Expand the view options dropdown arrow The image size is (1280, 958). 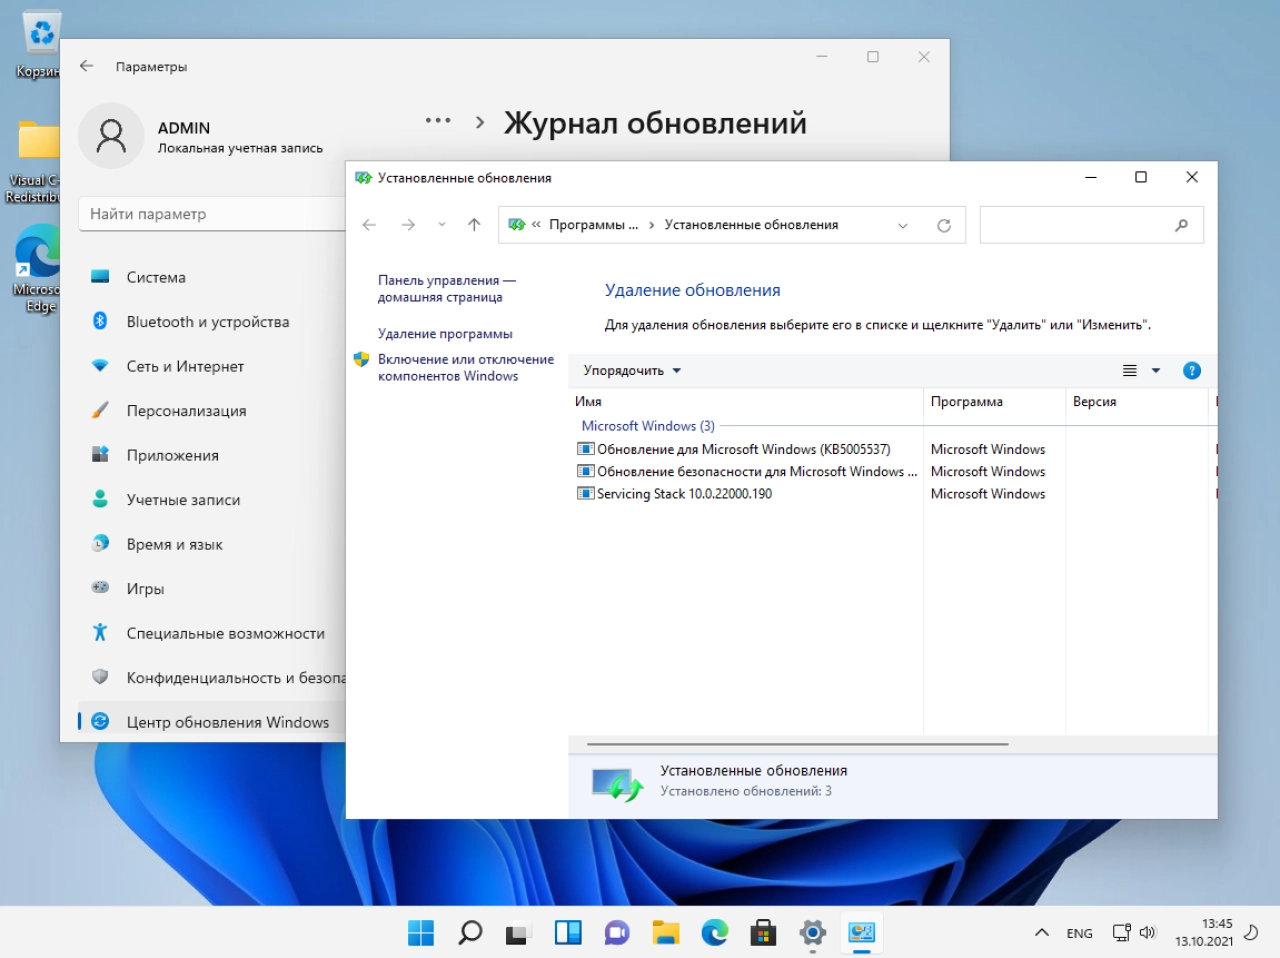pyautogui.click(x=1156, y=370)
